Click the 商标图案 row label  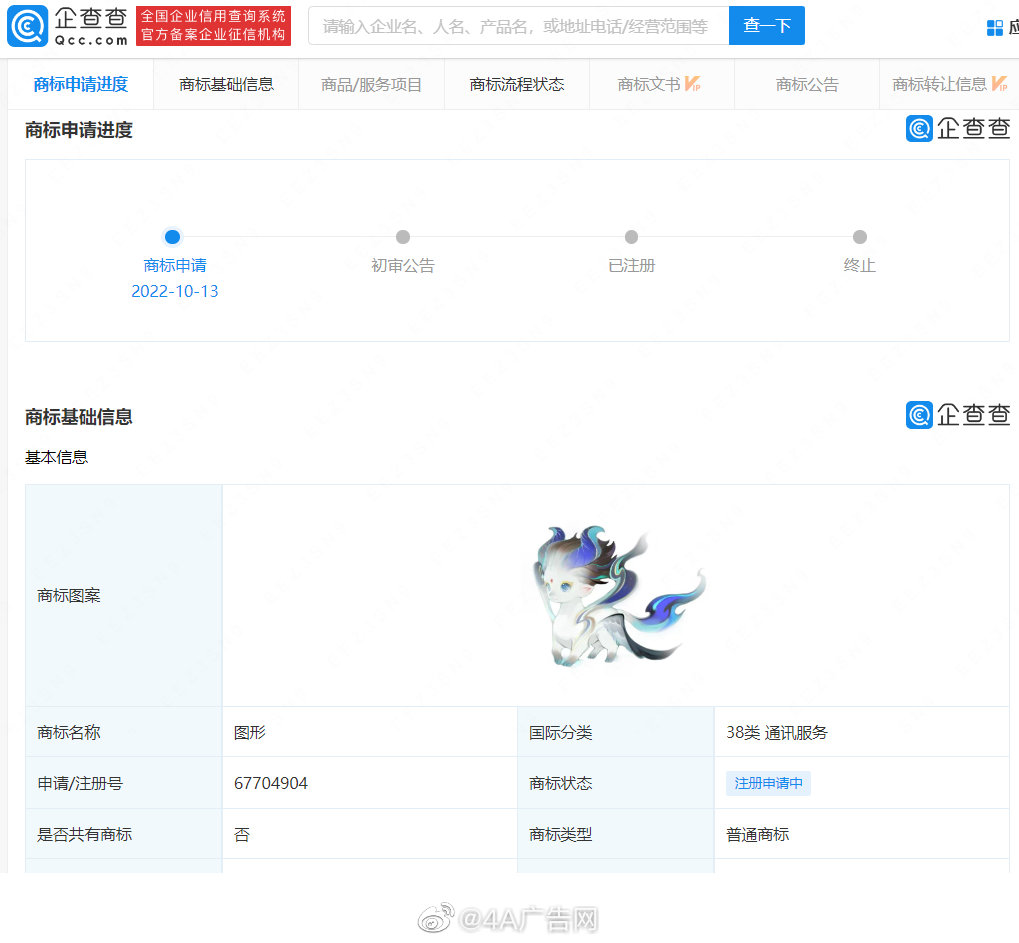(x=69, y=596)
